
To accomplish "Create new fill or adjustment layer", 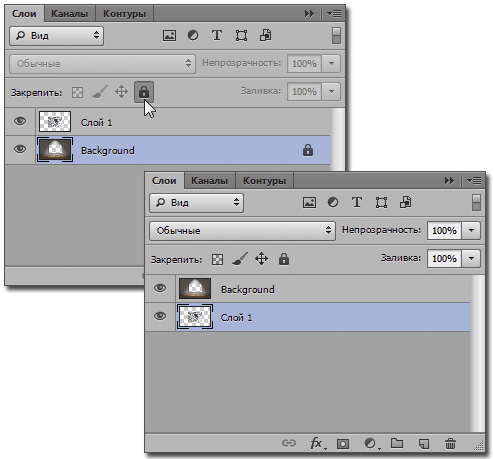I will coord(371,443).
